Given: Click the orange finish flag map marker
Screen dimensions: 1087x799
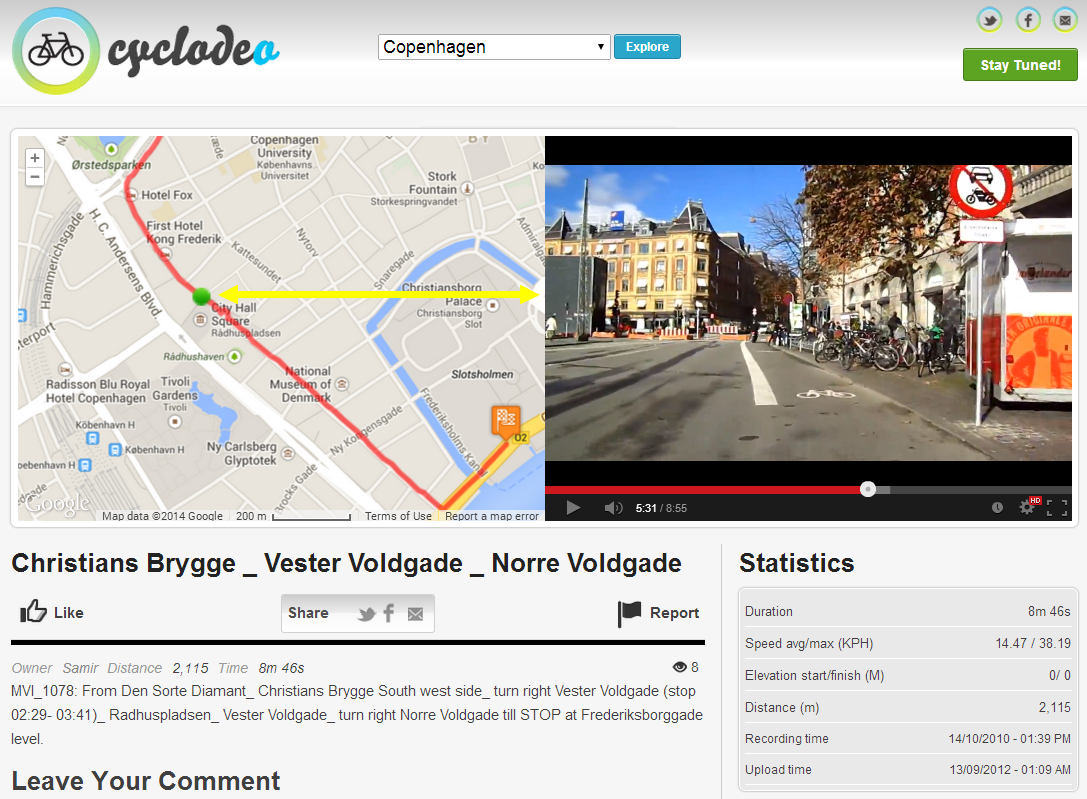Looking at the screenshot, I should click(506, 420).
